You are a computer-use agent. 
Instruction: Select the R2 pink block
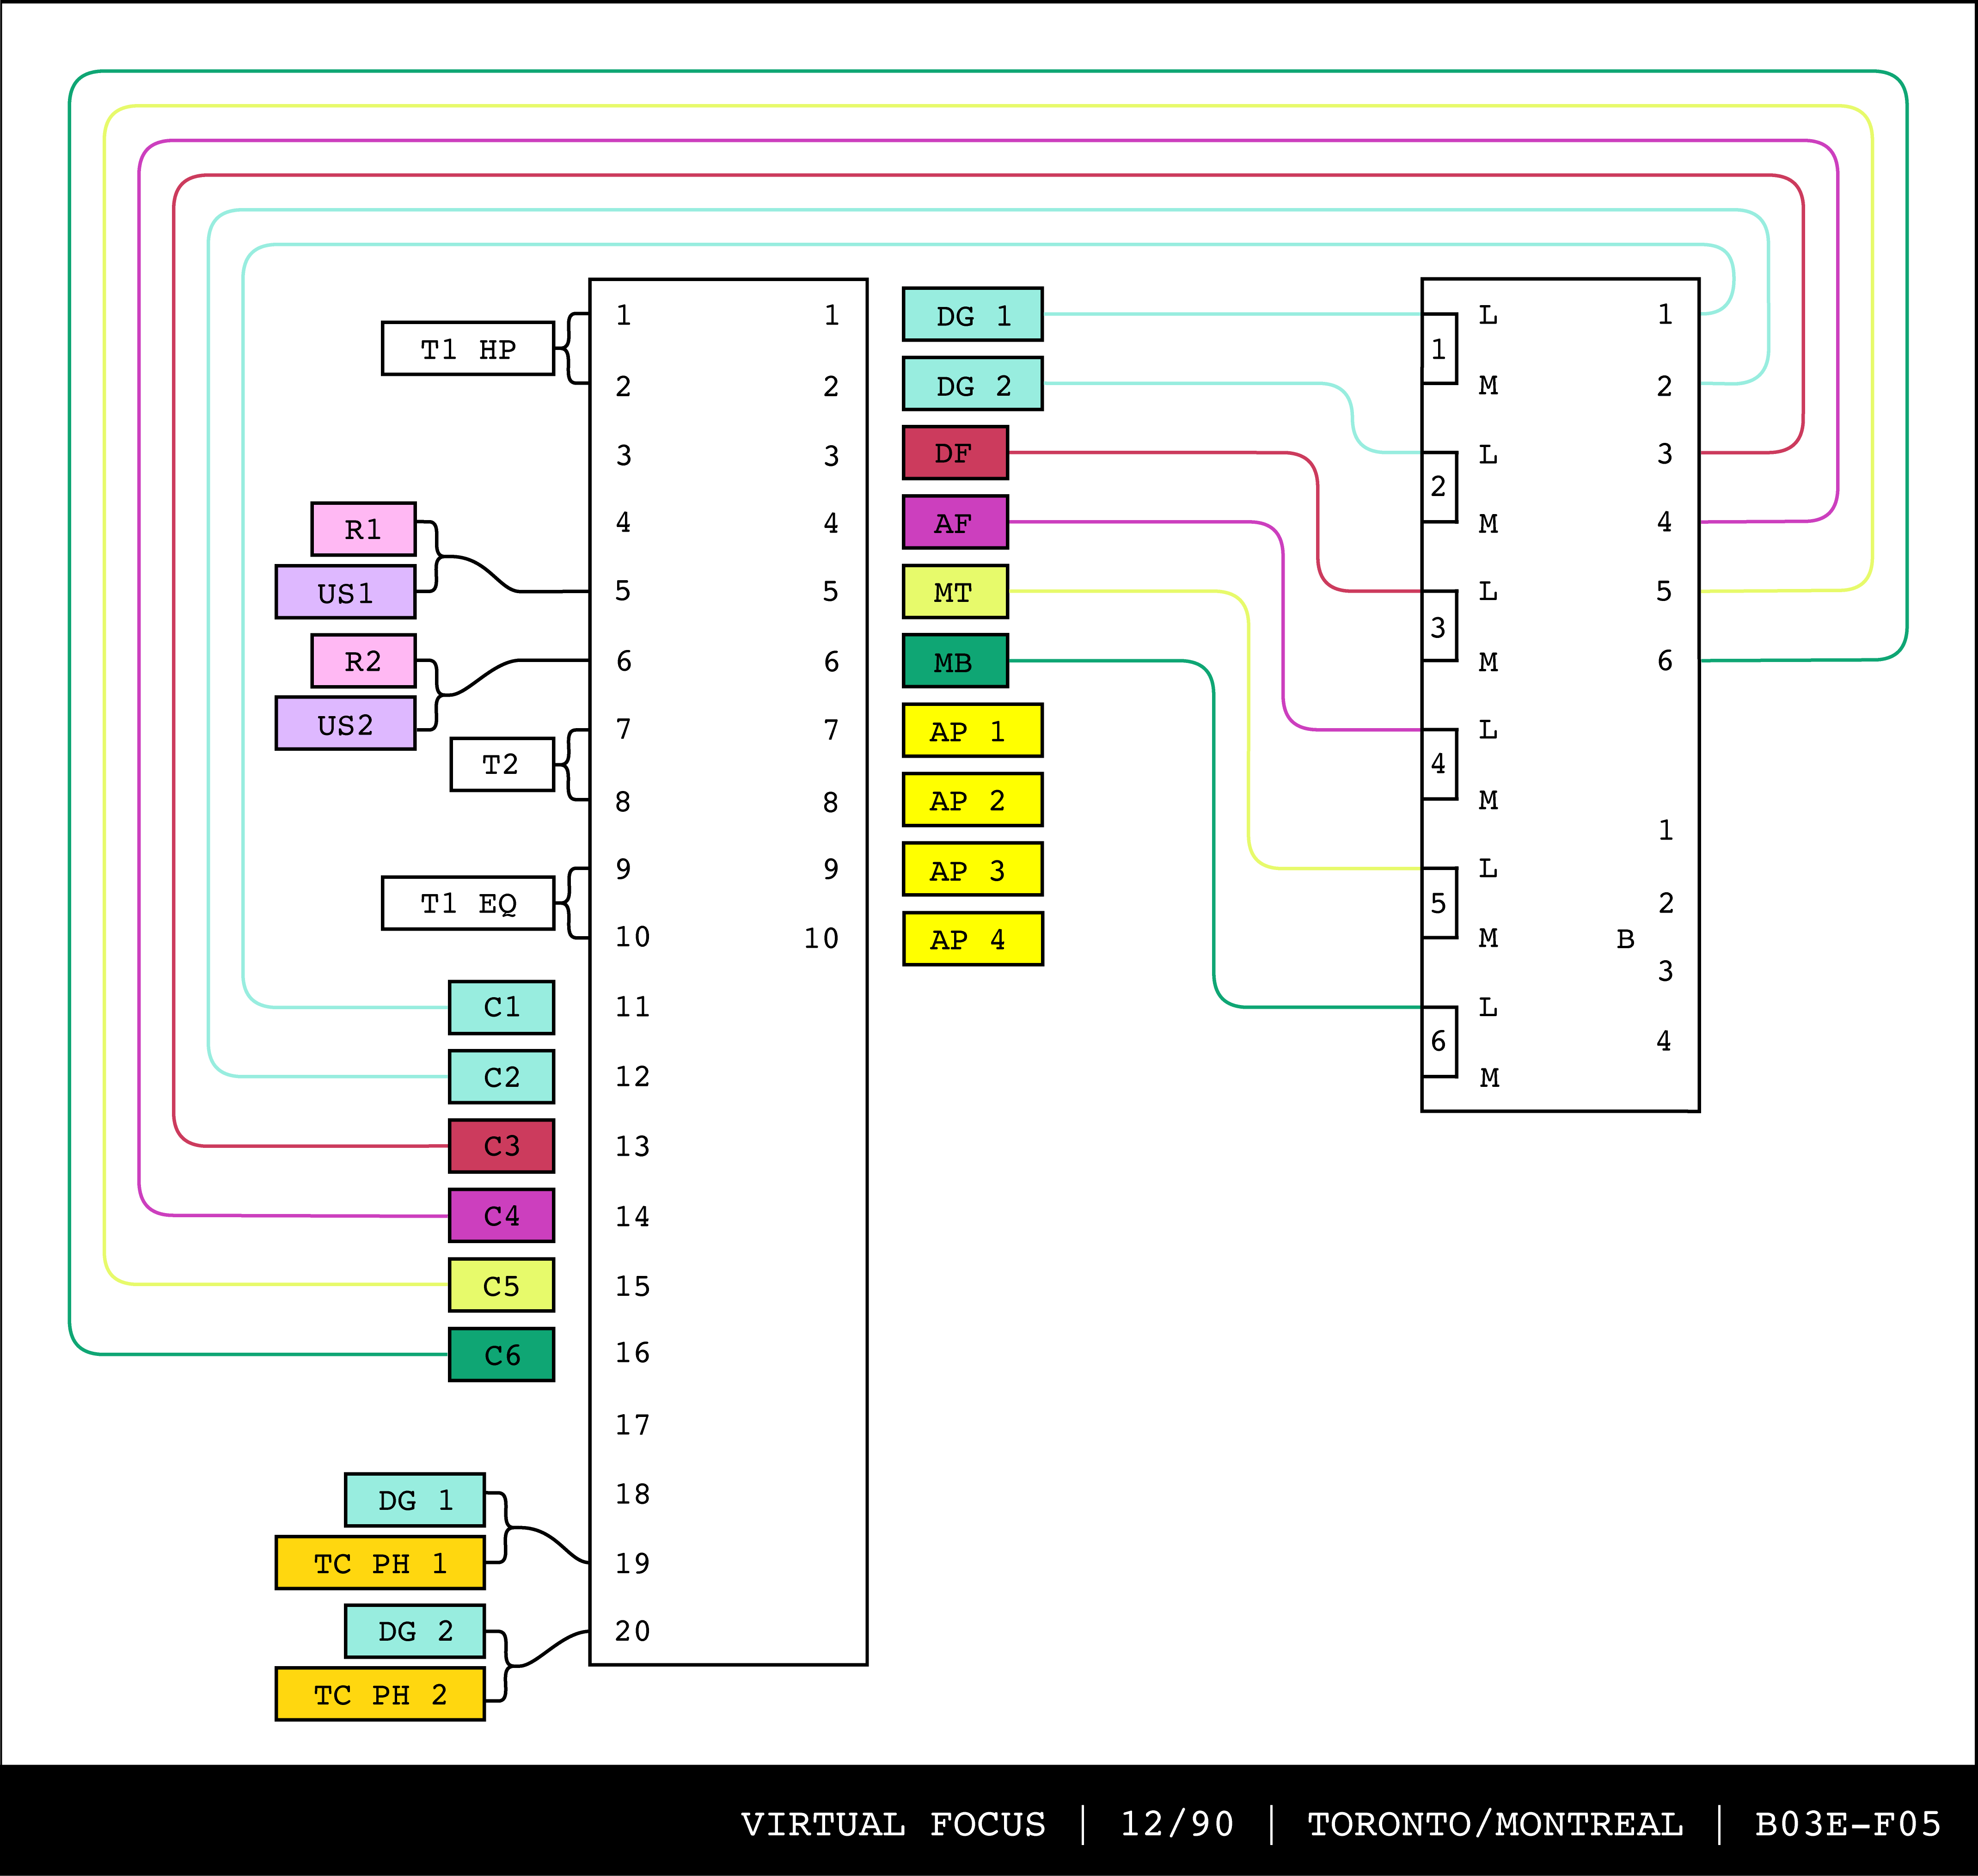pyautogui.click(x=363, y=661)
